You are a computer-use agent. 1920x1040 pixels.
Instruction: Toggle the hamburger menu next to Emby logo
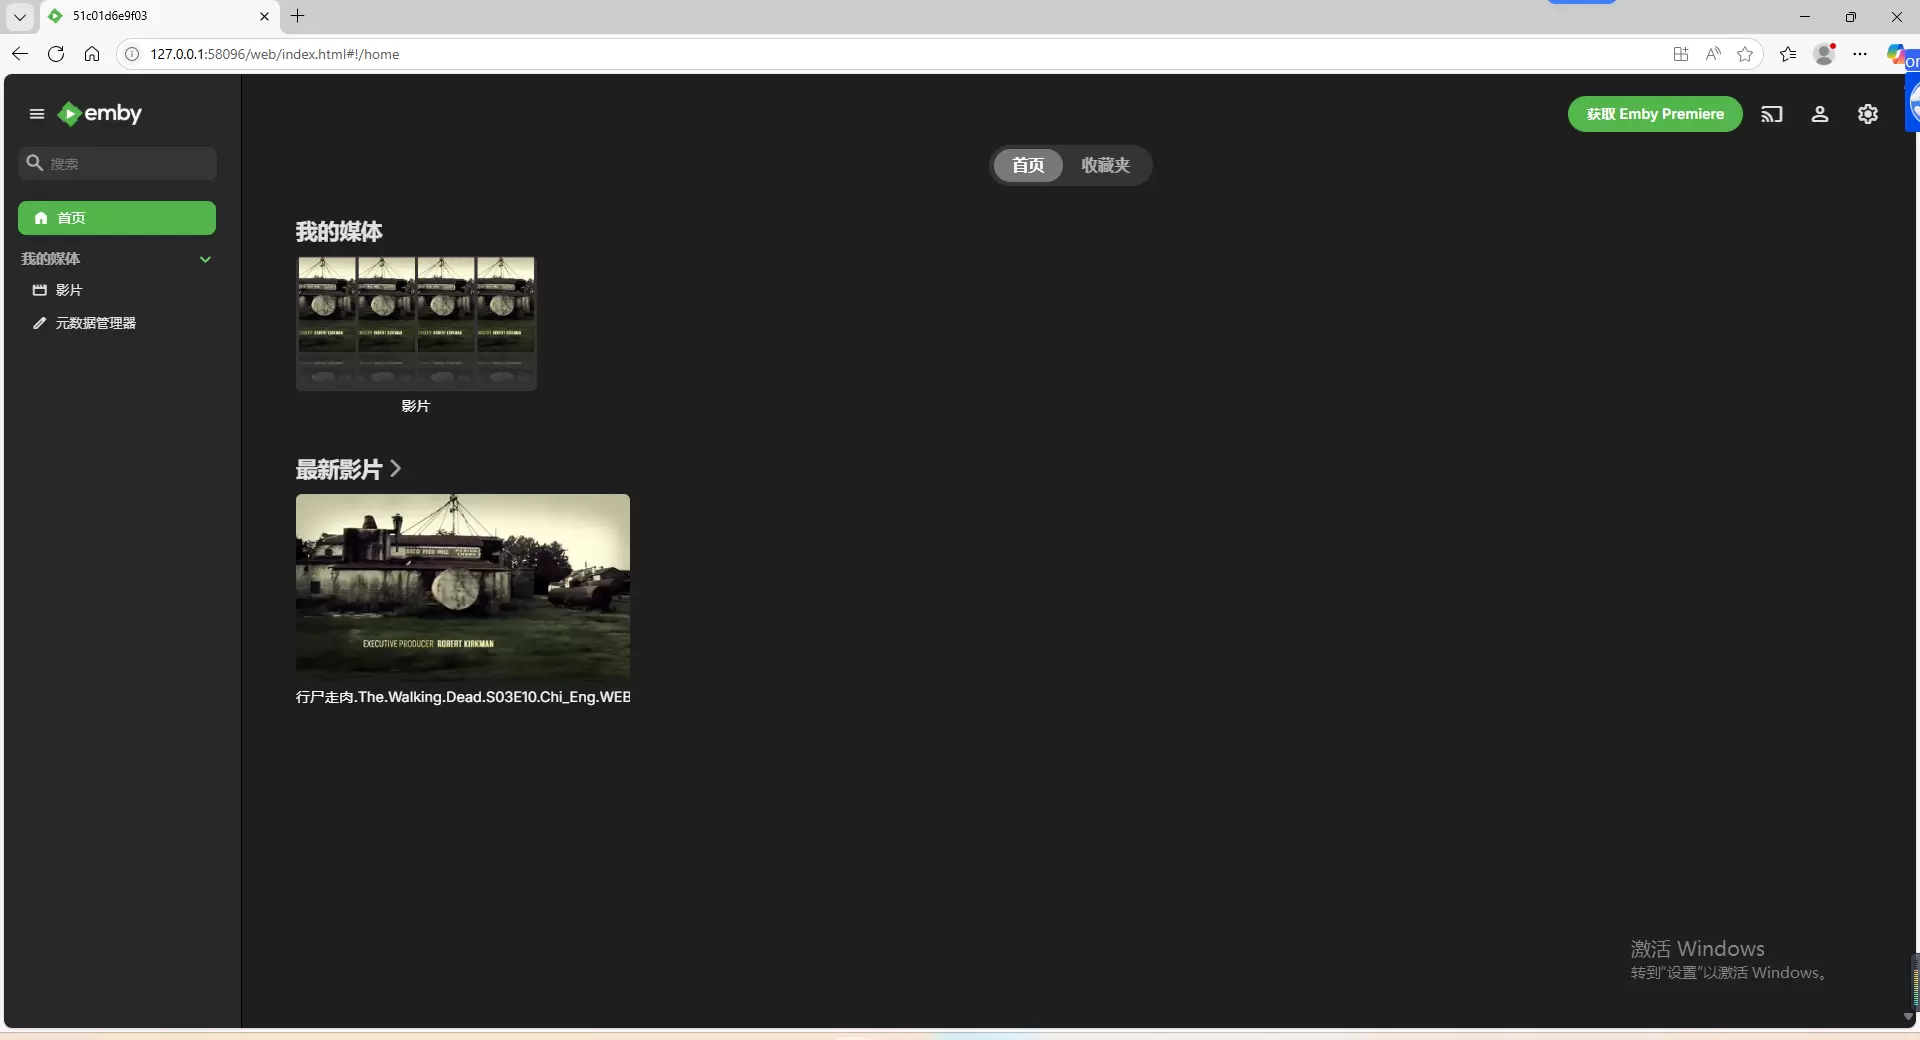[x=37, y=114]
